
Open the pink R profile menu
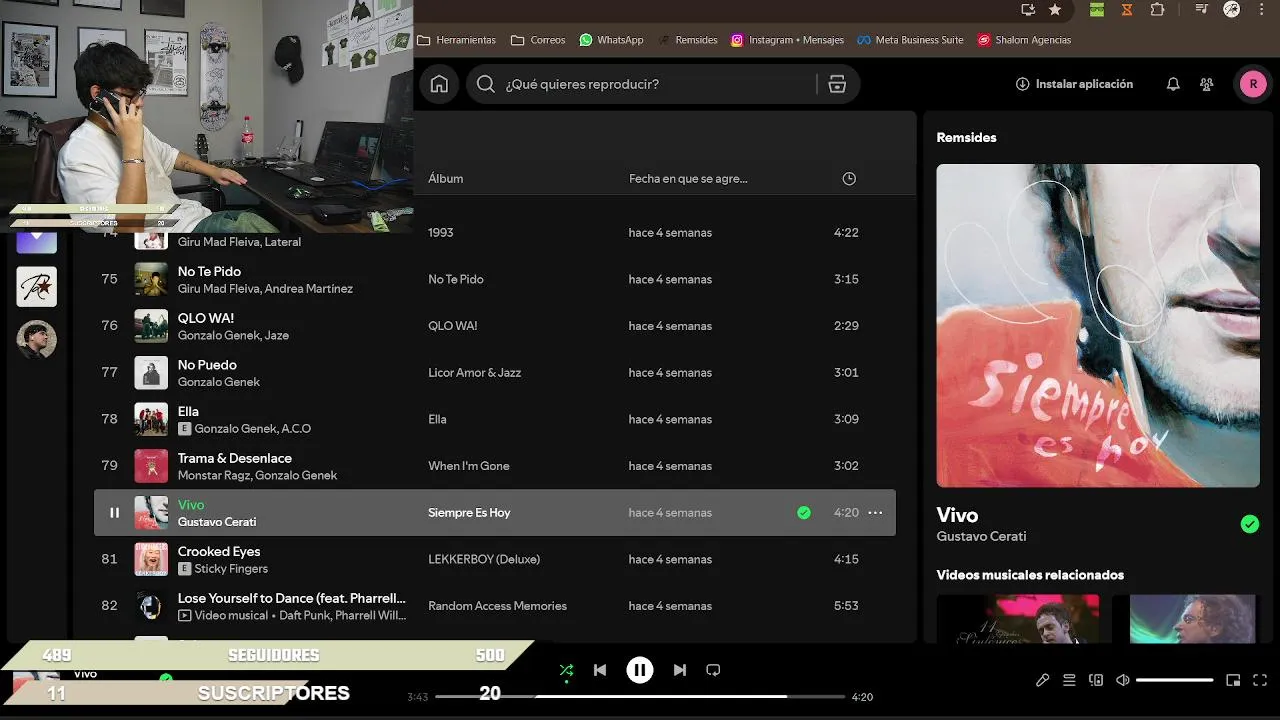click(x=1253, y=84)
